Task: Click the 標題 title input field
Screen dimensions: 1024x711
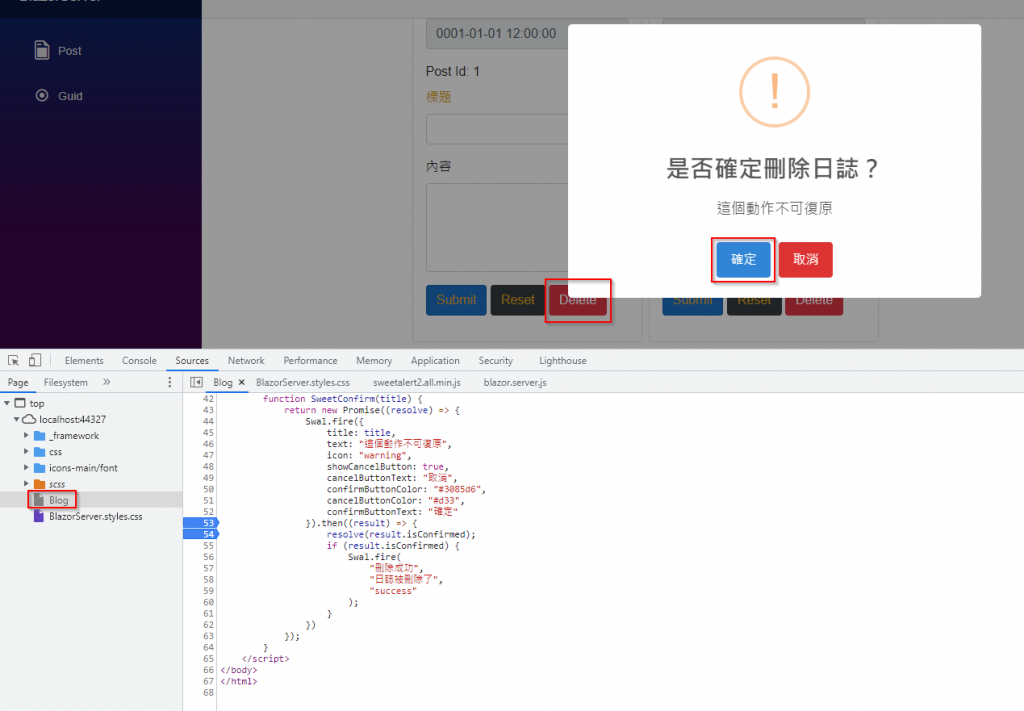Action: pos(497,129)
